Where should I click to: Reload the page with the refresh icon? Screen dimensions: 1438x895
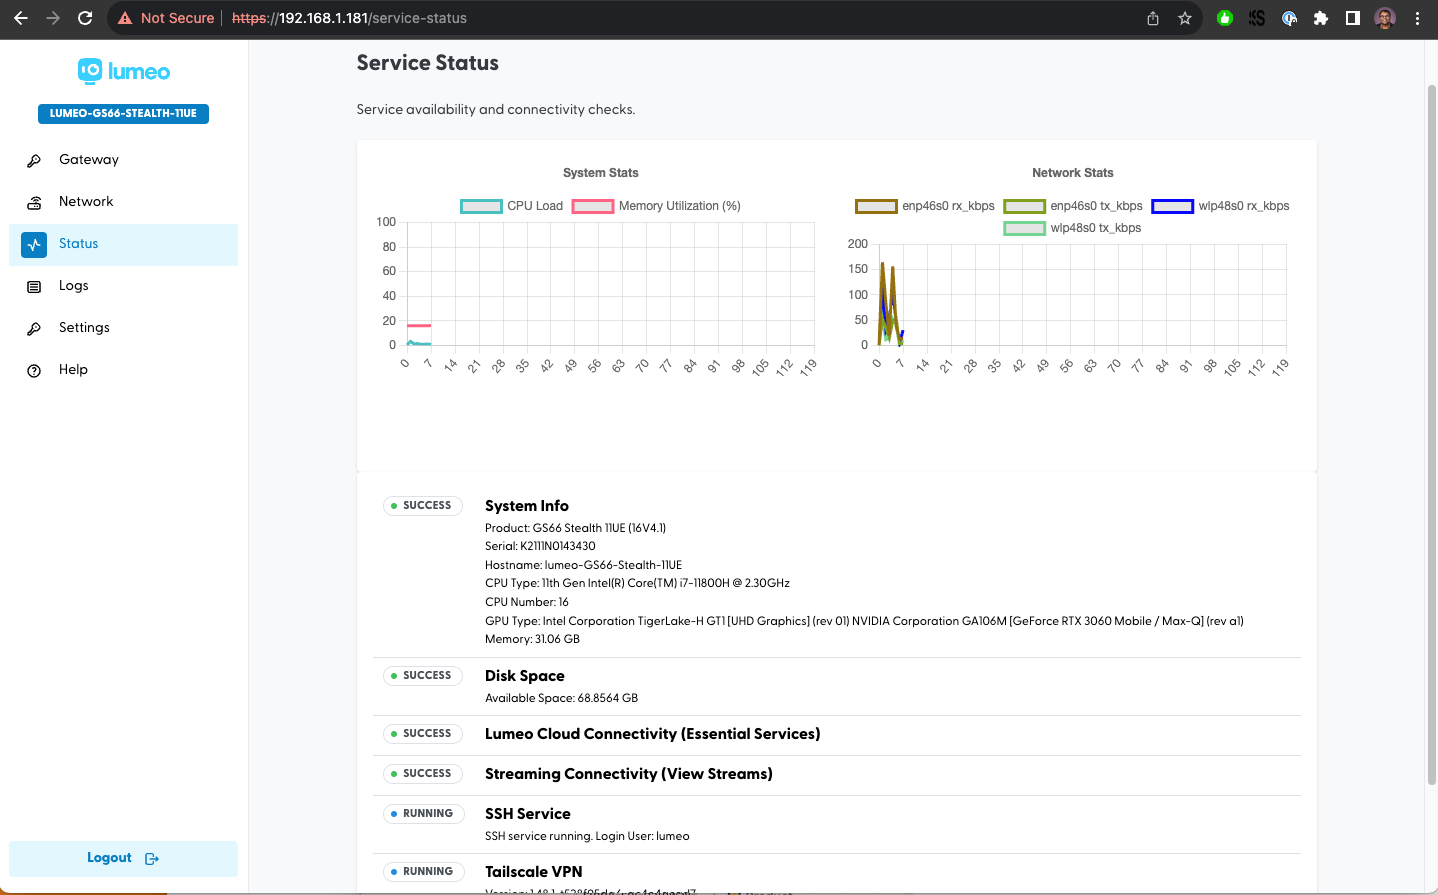85,18
